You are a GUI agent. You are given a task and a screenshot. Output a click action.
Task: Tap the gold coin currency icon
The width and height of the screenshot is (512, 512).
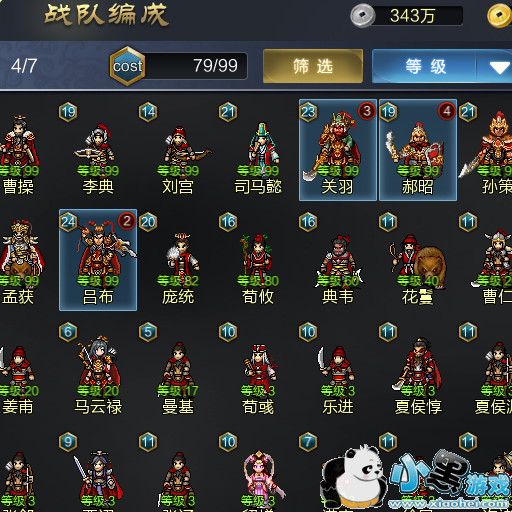[x=499, y=16]
